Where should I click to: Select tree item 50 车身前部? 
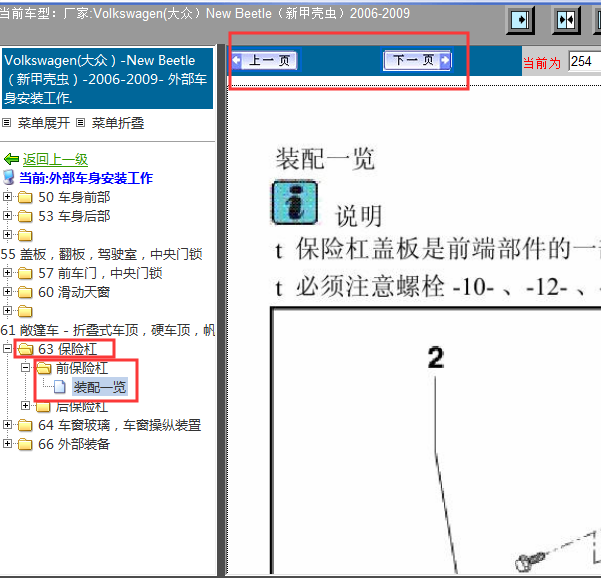coord(74,197)
